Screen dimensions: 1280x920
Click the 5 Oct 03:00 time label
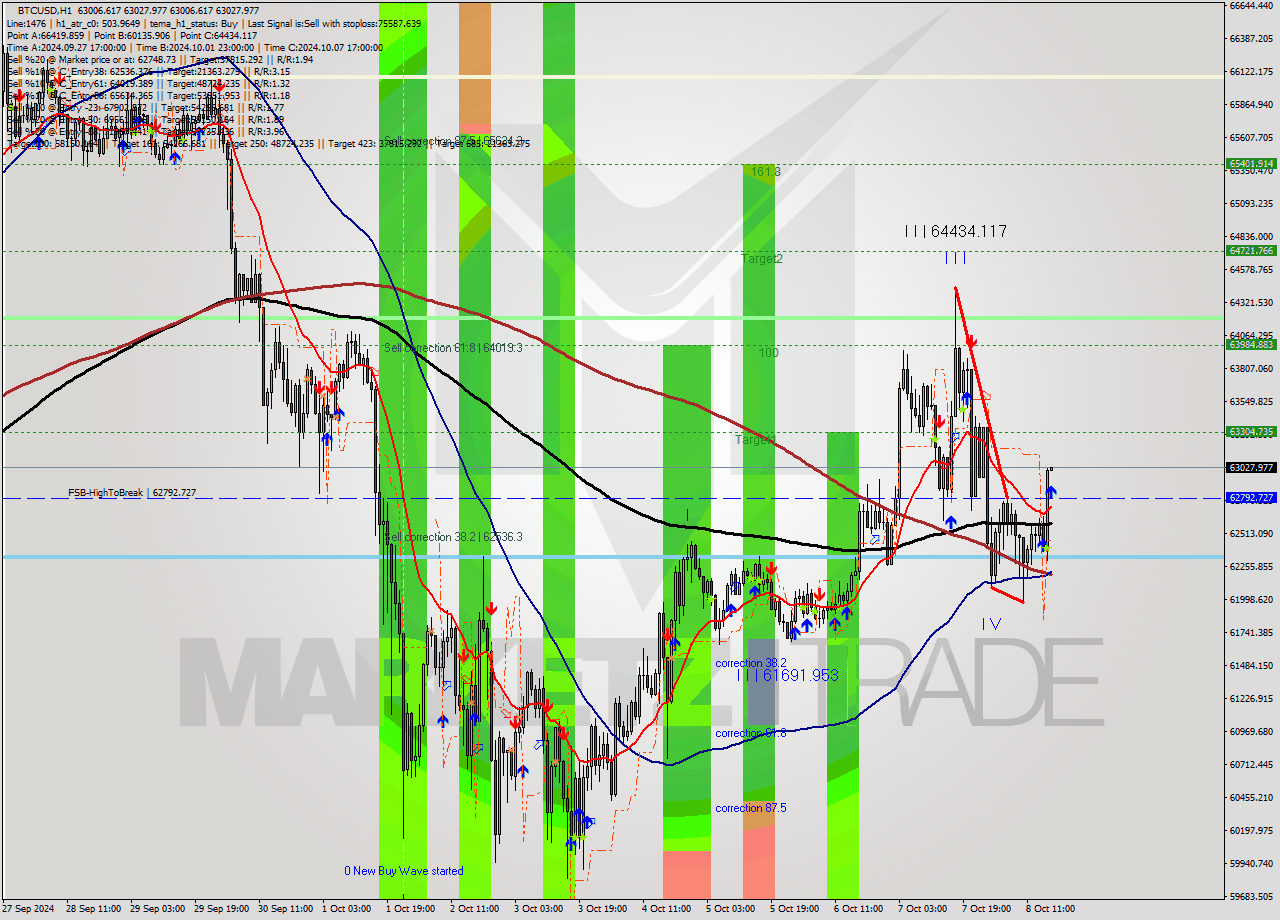click(x=730, y=909)
